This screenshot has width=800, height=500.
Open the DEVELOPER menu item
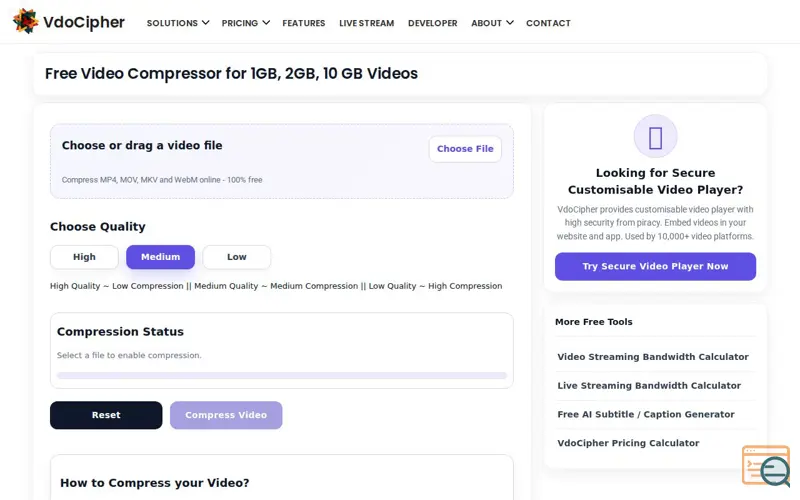(433, 23)
